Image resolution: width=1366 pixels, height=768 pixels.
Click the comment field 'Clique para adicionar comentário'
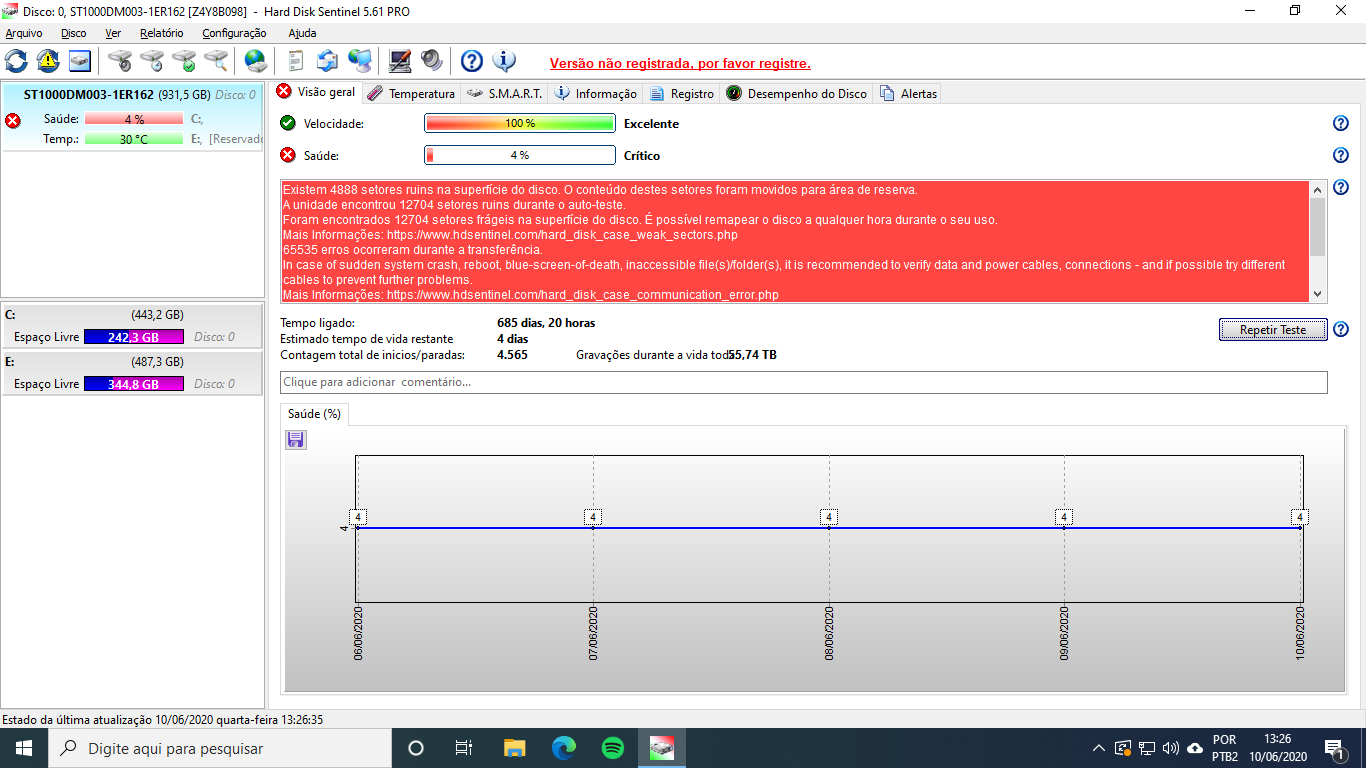pyautogui.click(x=804, y=382)
